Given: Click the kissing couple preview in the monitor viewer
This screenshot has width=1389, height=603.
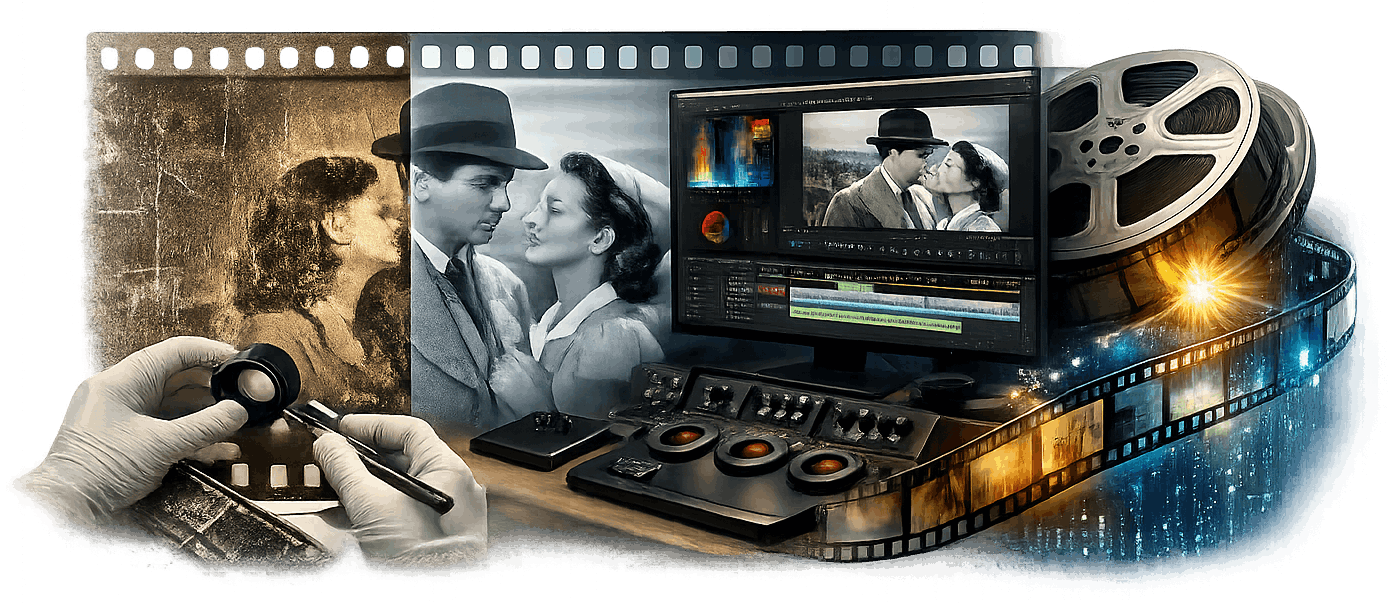Looking at the screenshot, I should [x=905, y=168].
